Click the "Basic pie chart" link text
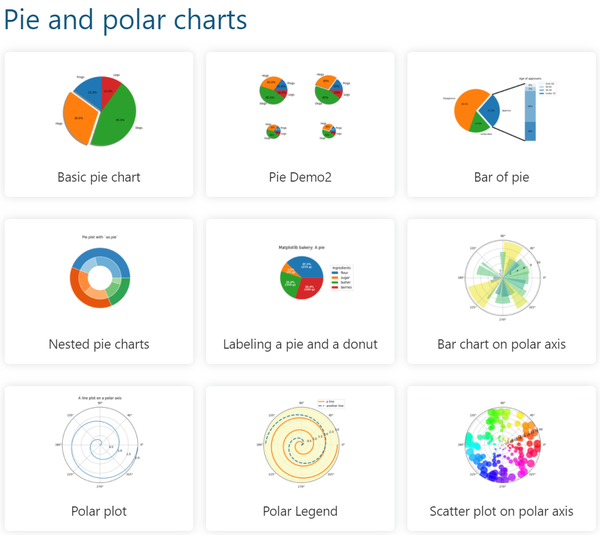 pos(98,177)
